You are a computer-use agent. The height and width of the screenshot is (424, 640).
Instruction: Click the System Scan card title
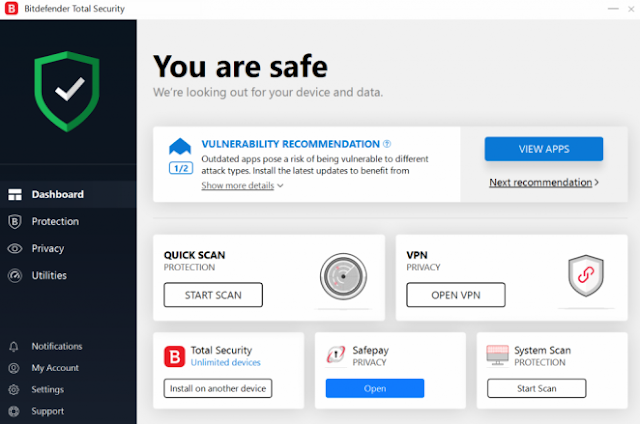click(542, 350)
